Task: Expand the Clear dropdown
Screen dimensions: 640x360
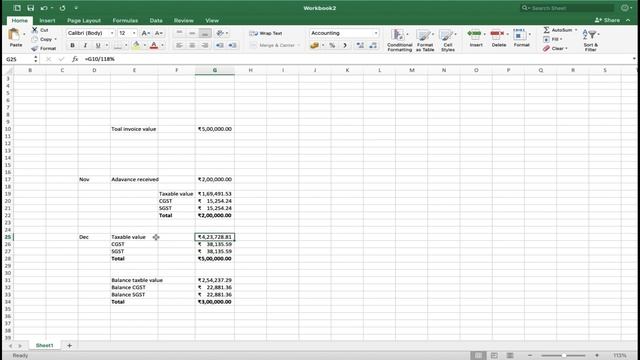Action: coord(567,49)
